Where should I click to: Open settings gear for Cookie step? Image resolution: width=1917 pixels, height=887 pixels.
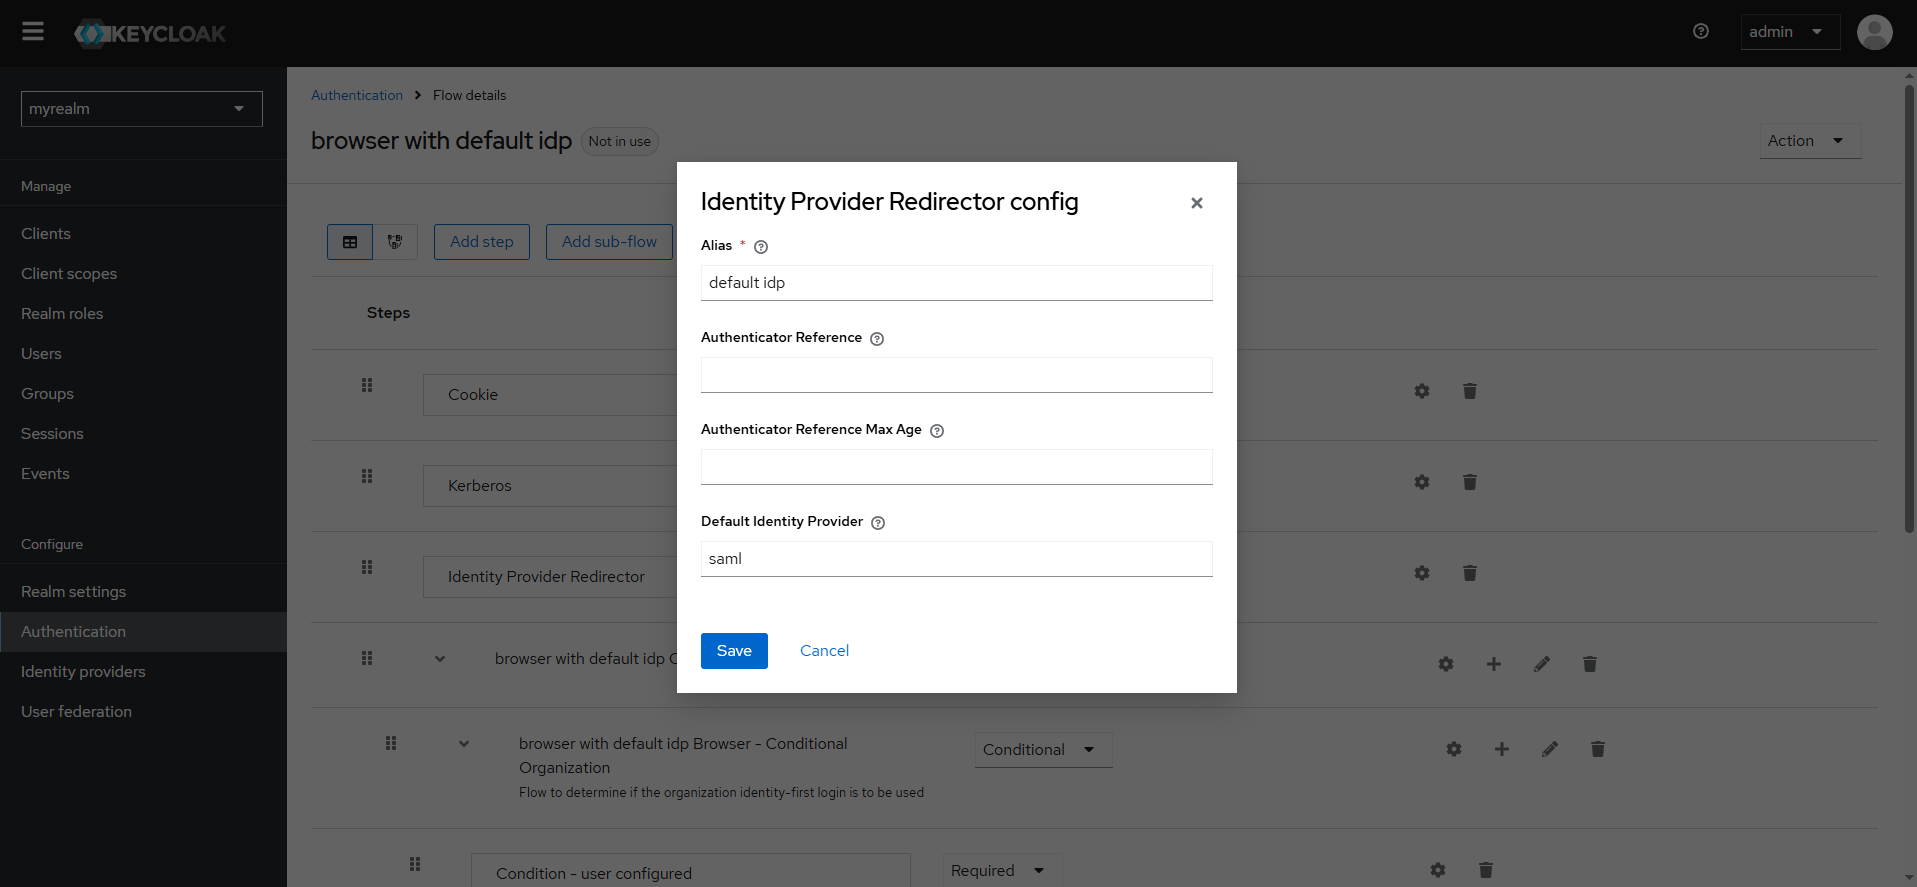(x=1422, y=391)
